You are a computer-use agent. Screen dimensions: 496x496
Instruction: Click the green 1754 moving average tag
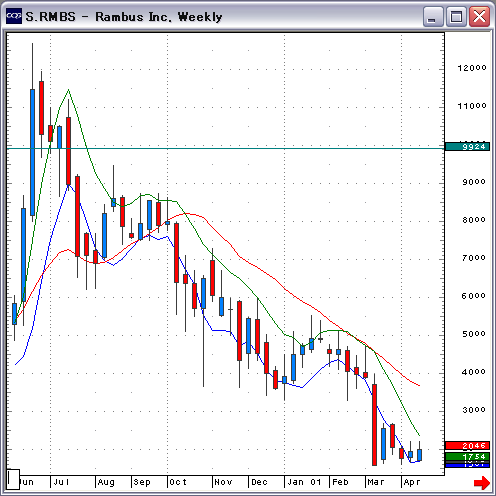467,456
